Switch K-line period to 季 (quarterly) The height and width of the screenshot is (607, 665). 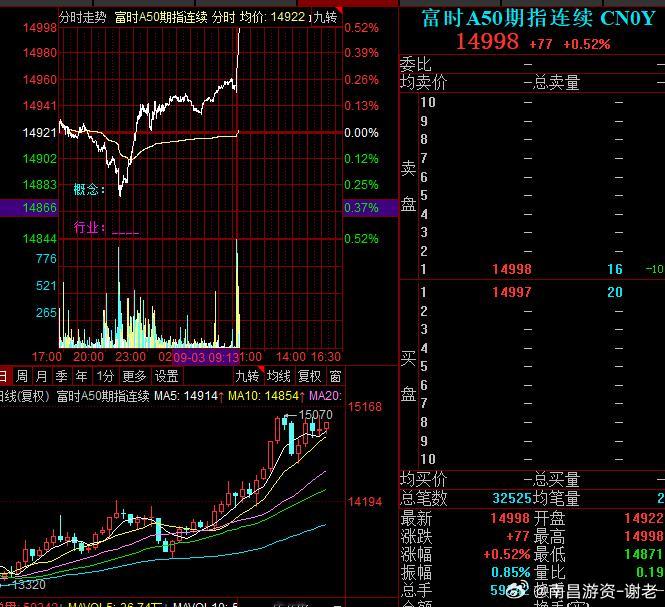[x=61, y=376]
